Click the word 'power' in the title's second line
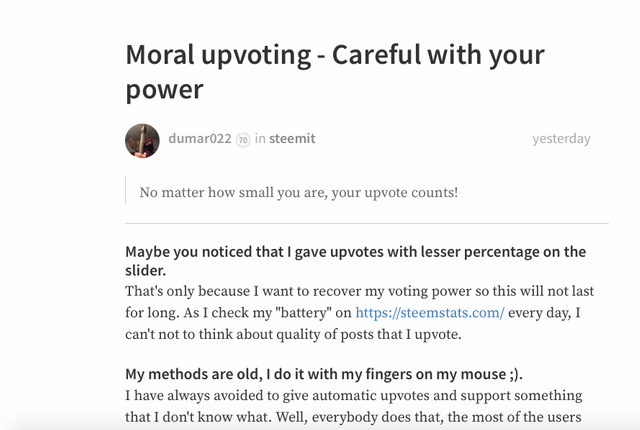The image size is (640, 430). click(x=164, y=90)
